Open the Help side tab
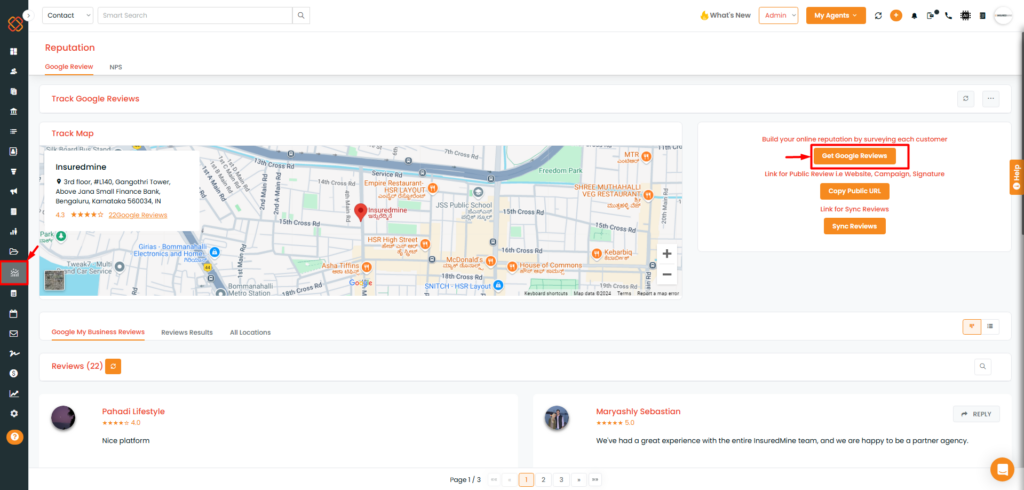This screenshot has height=490, width=1024. 1016,176
